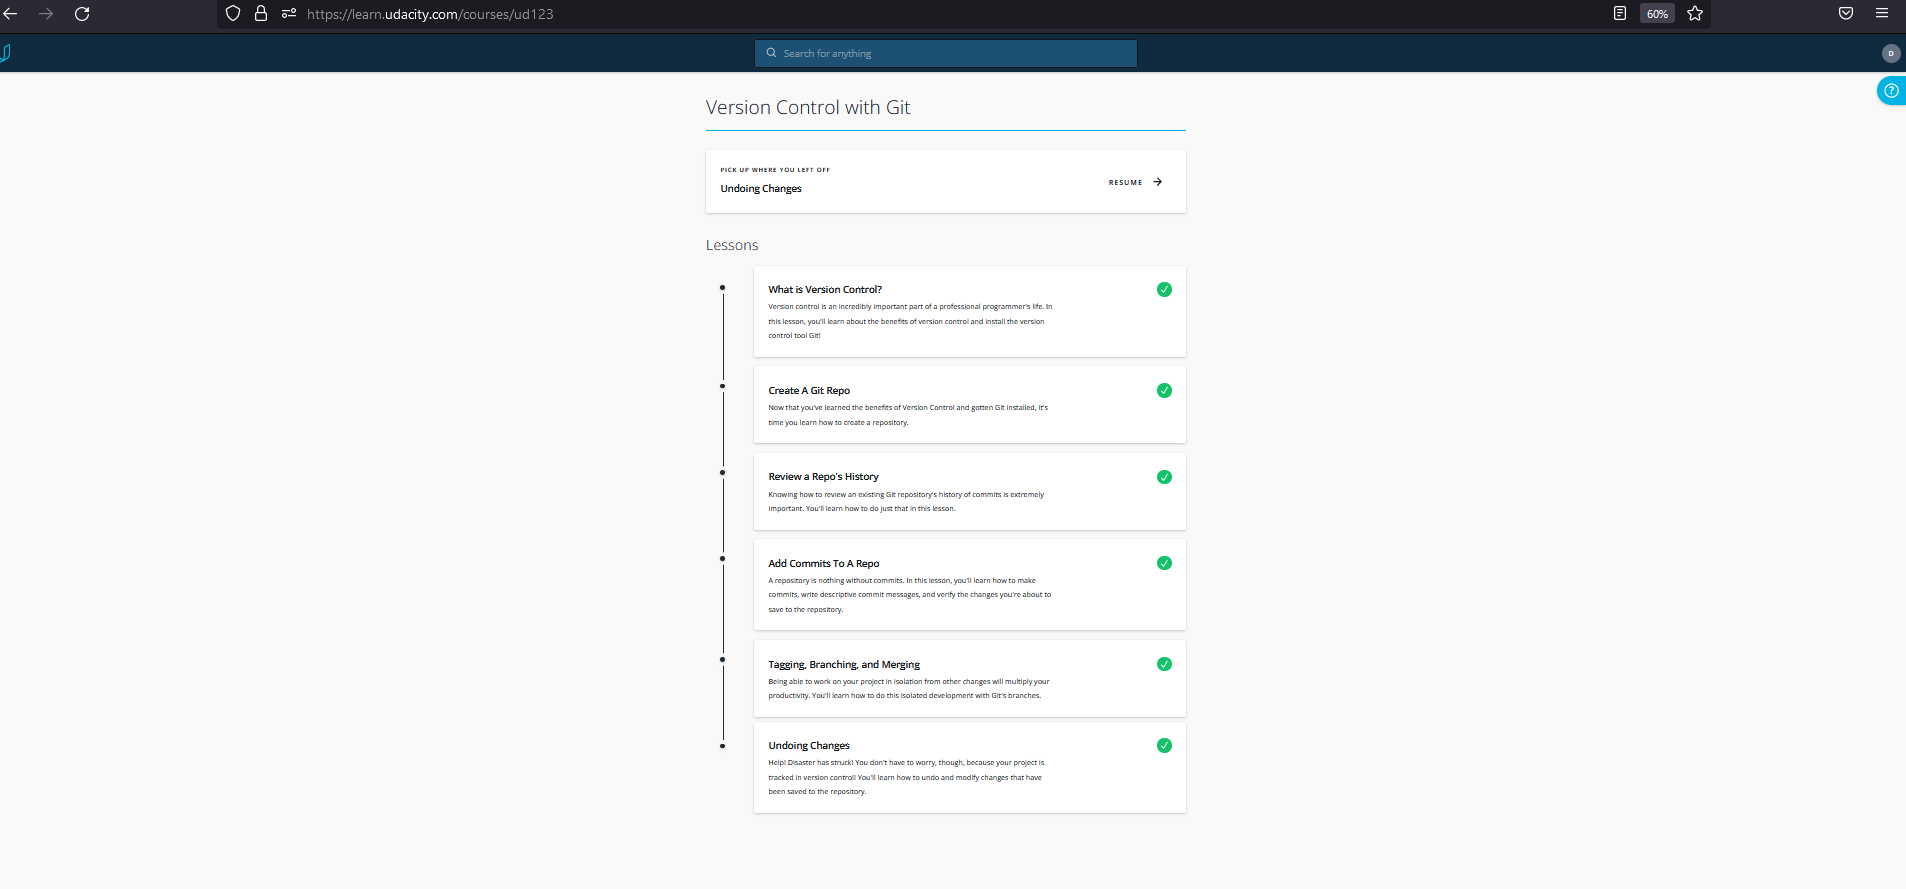Click timeline dot beside Undoing Changes lesson
This screenshot has height=889, width=1906.
click(x=722, y=746)
